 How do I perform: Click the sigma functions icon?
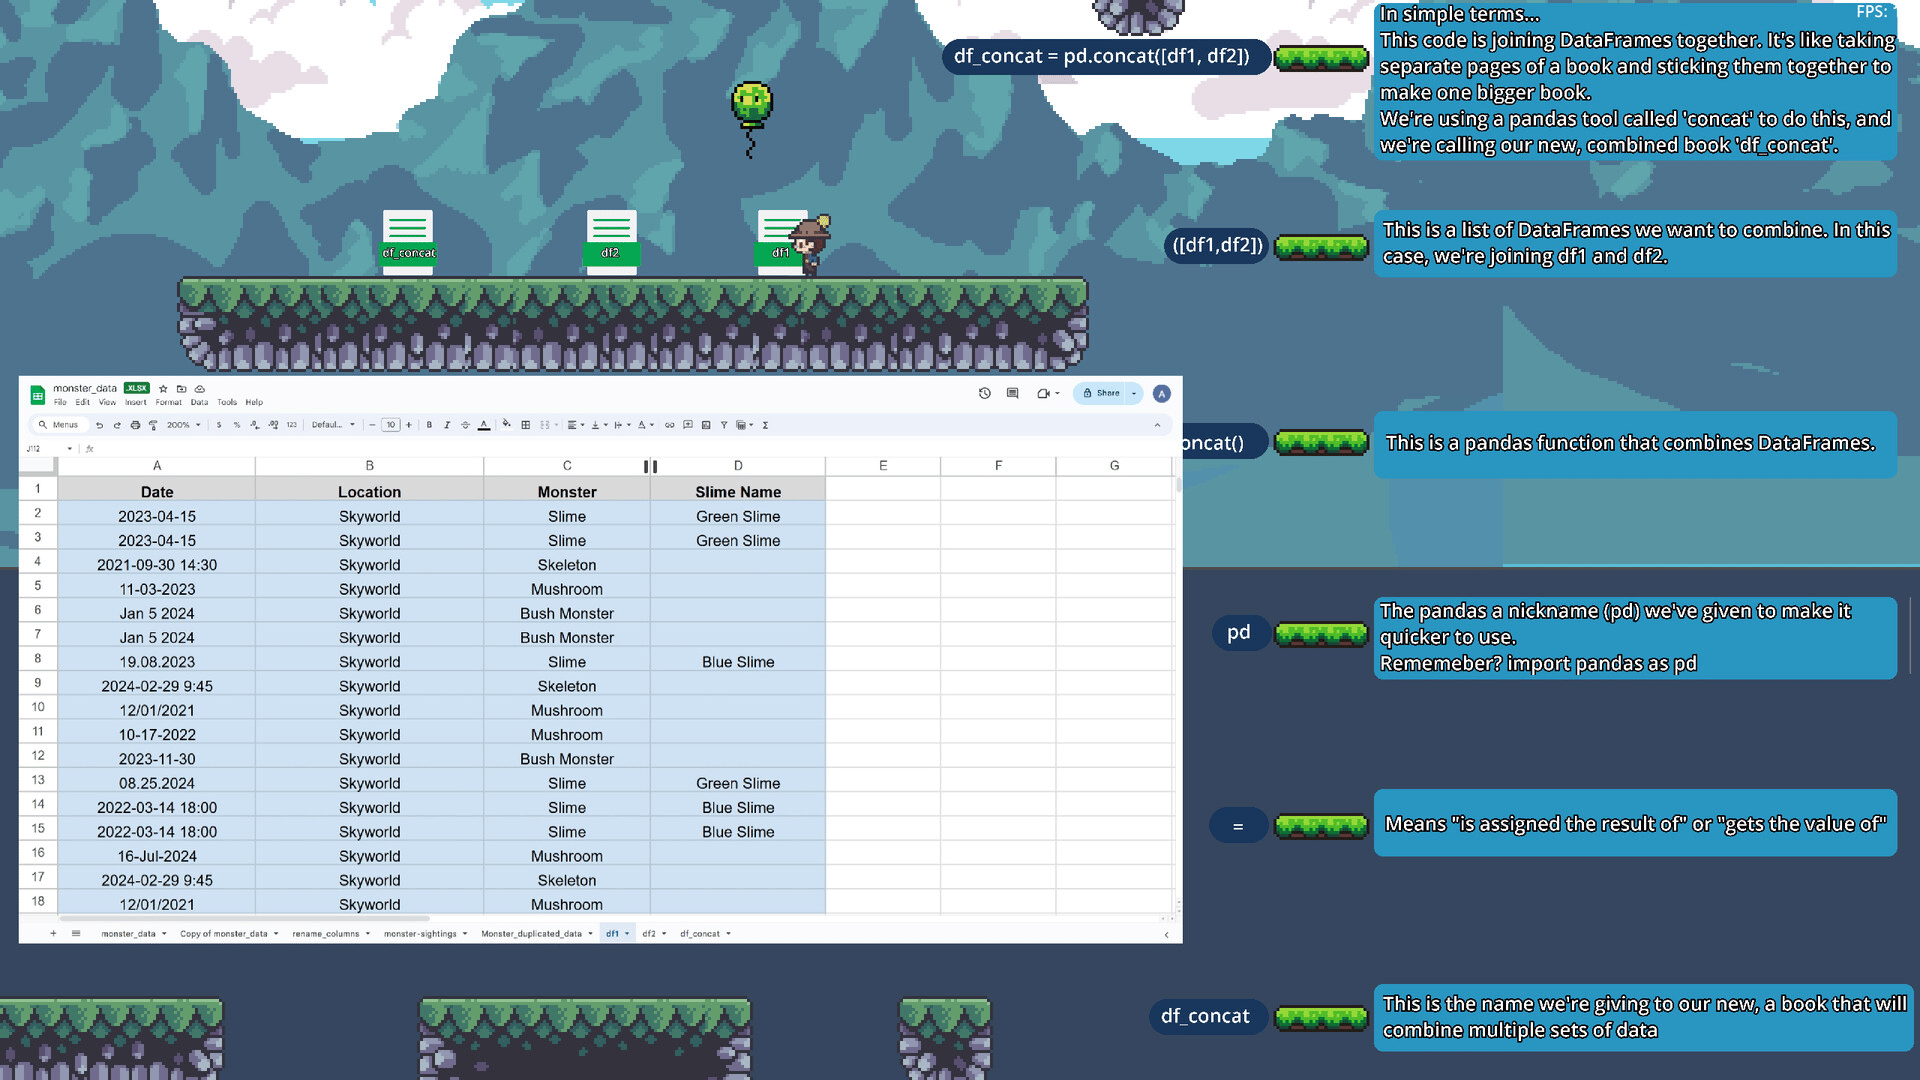(765, 425)
